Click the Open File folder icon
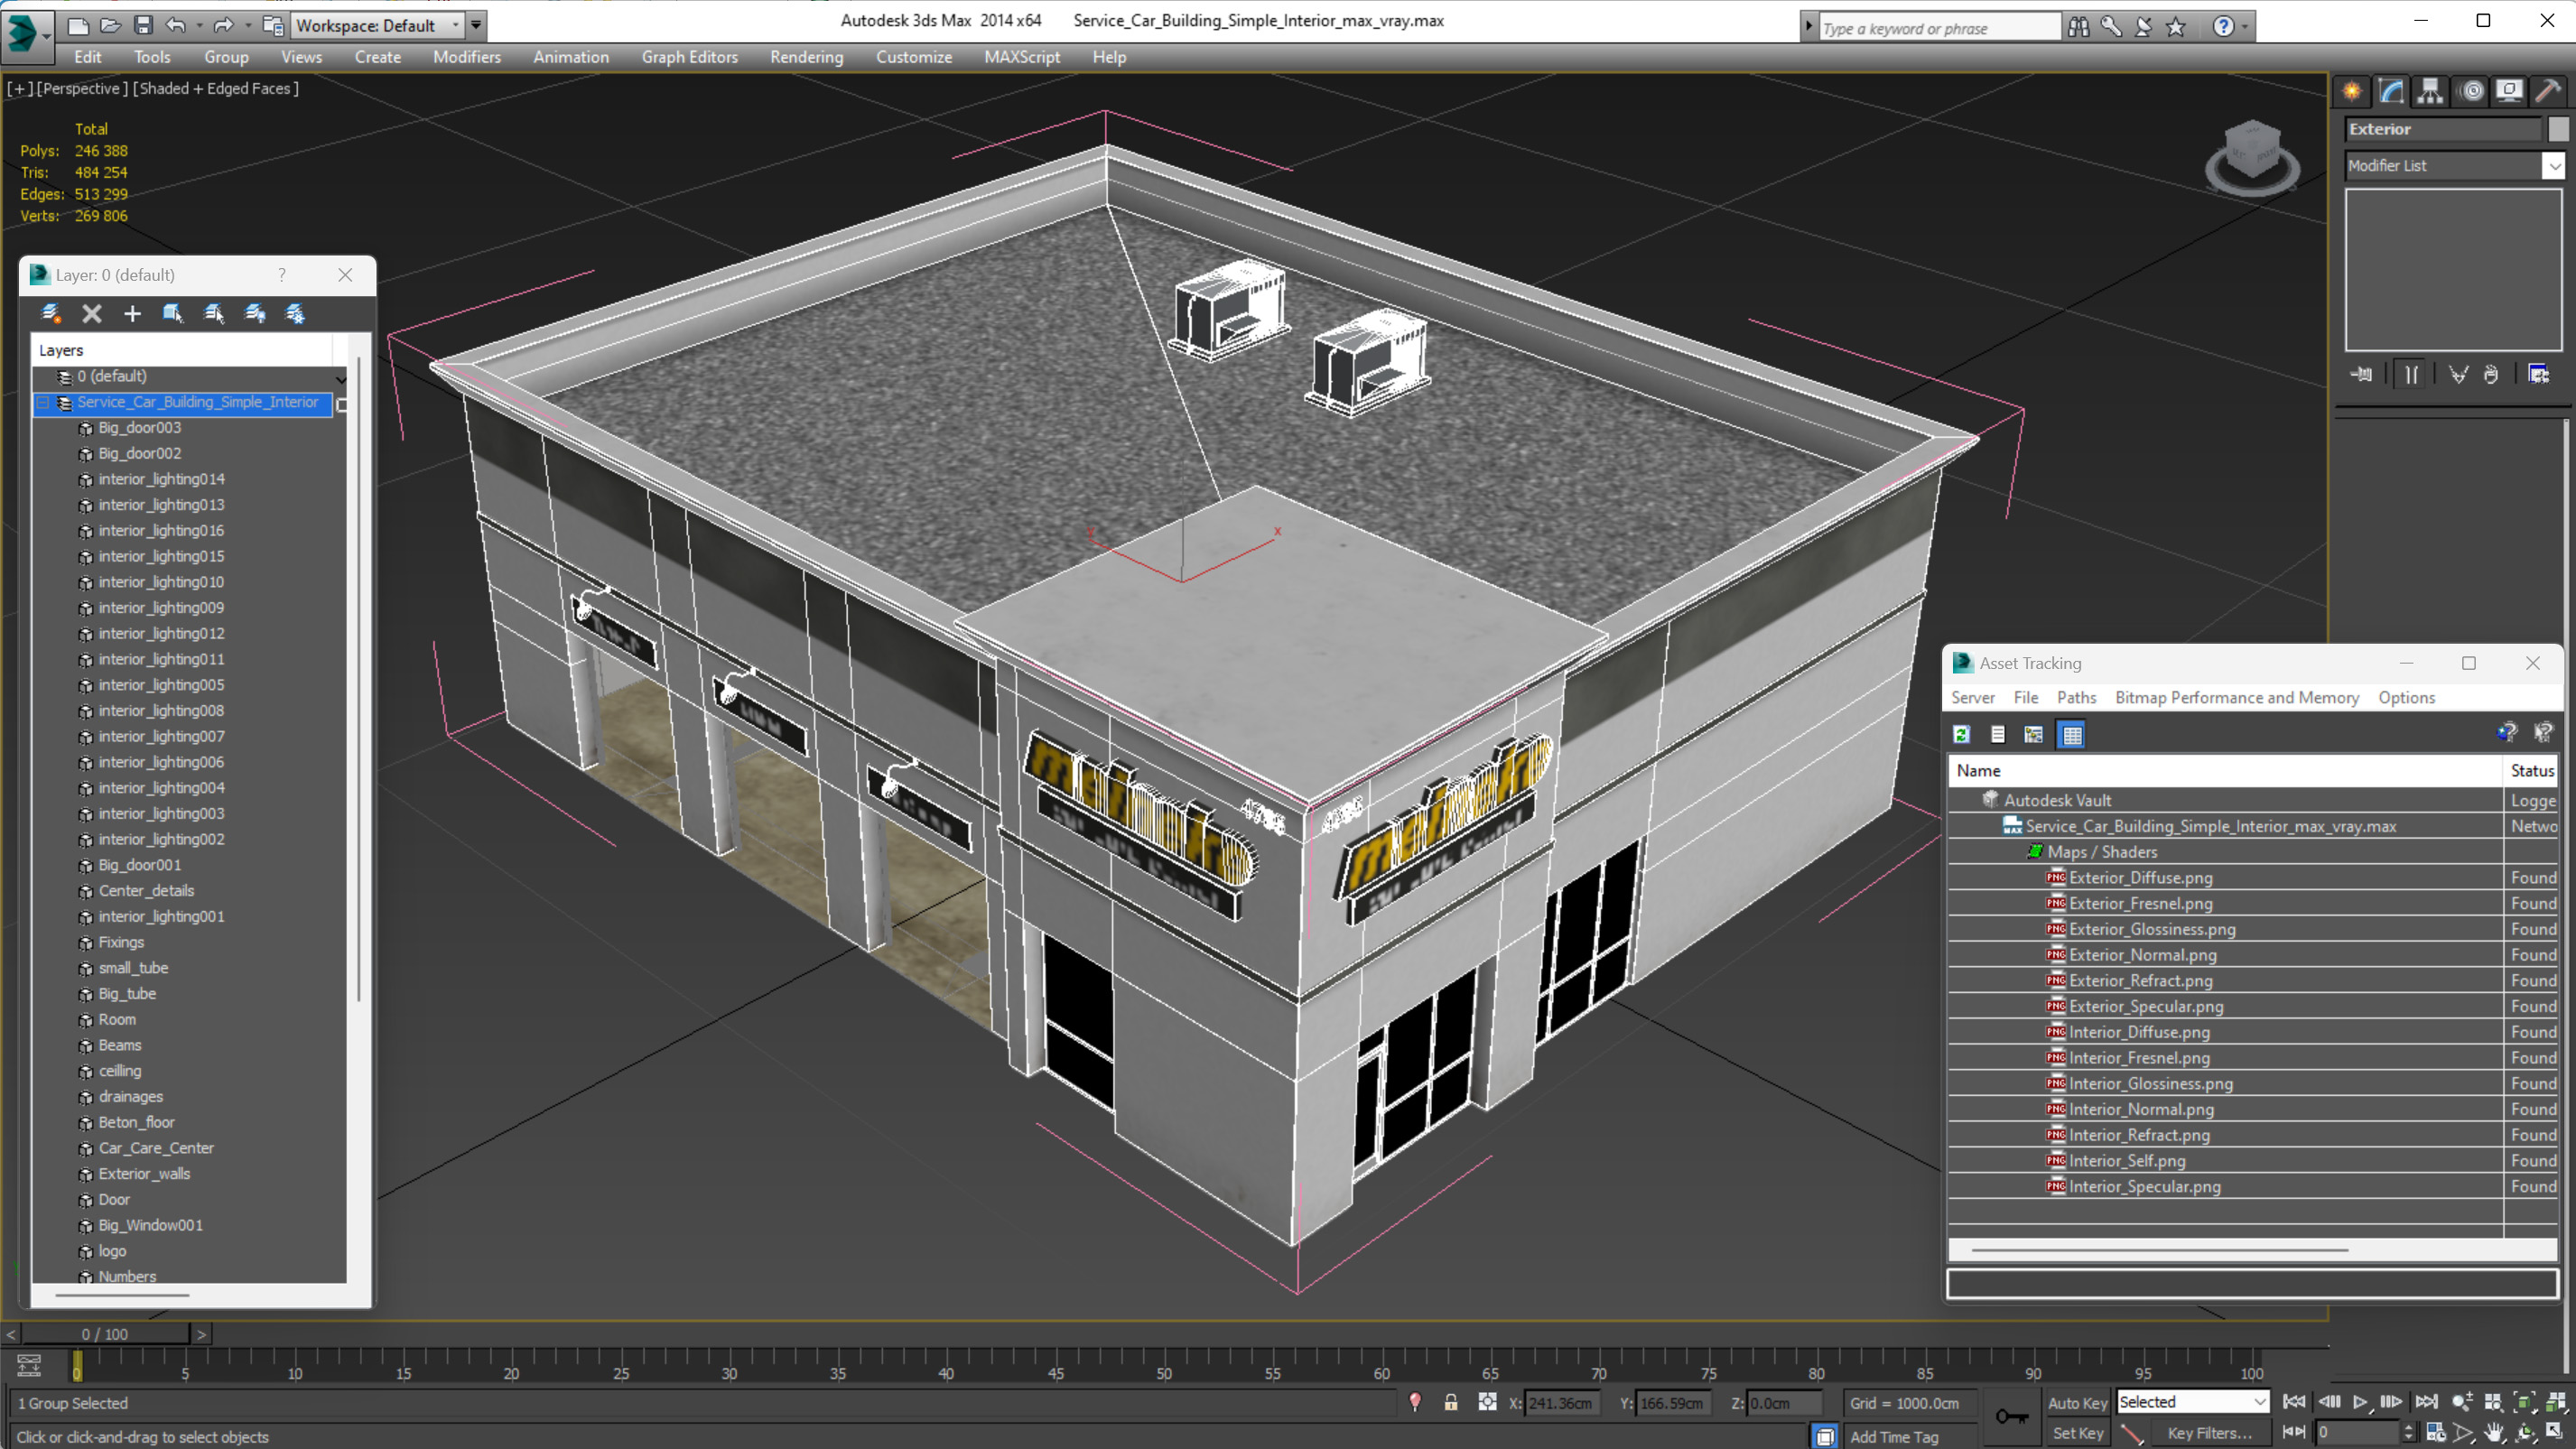This screenshot has width=2576, height=1449. (x=110, y=25)
